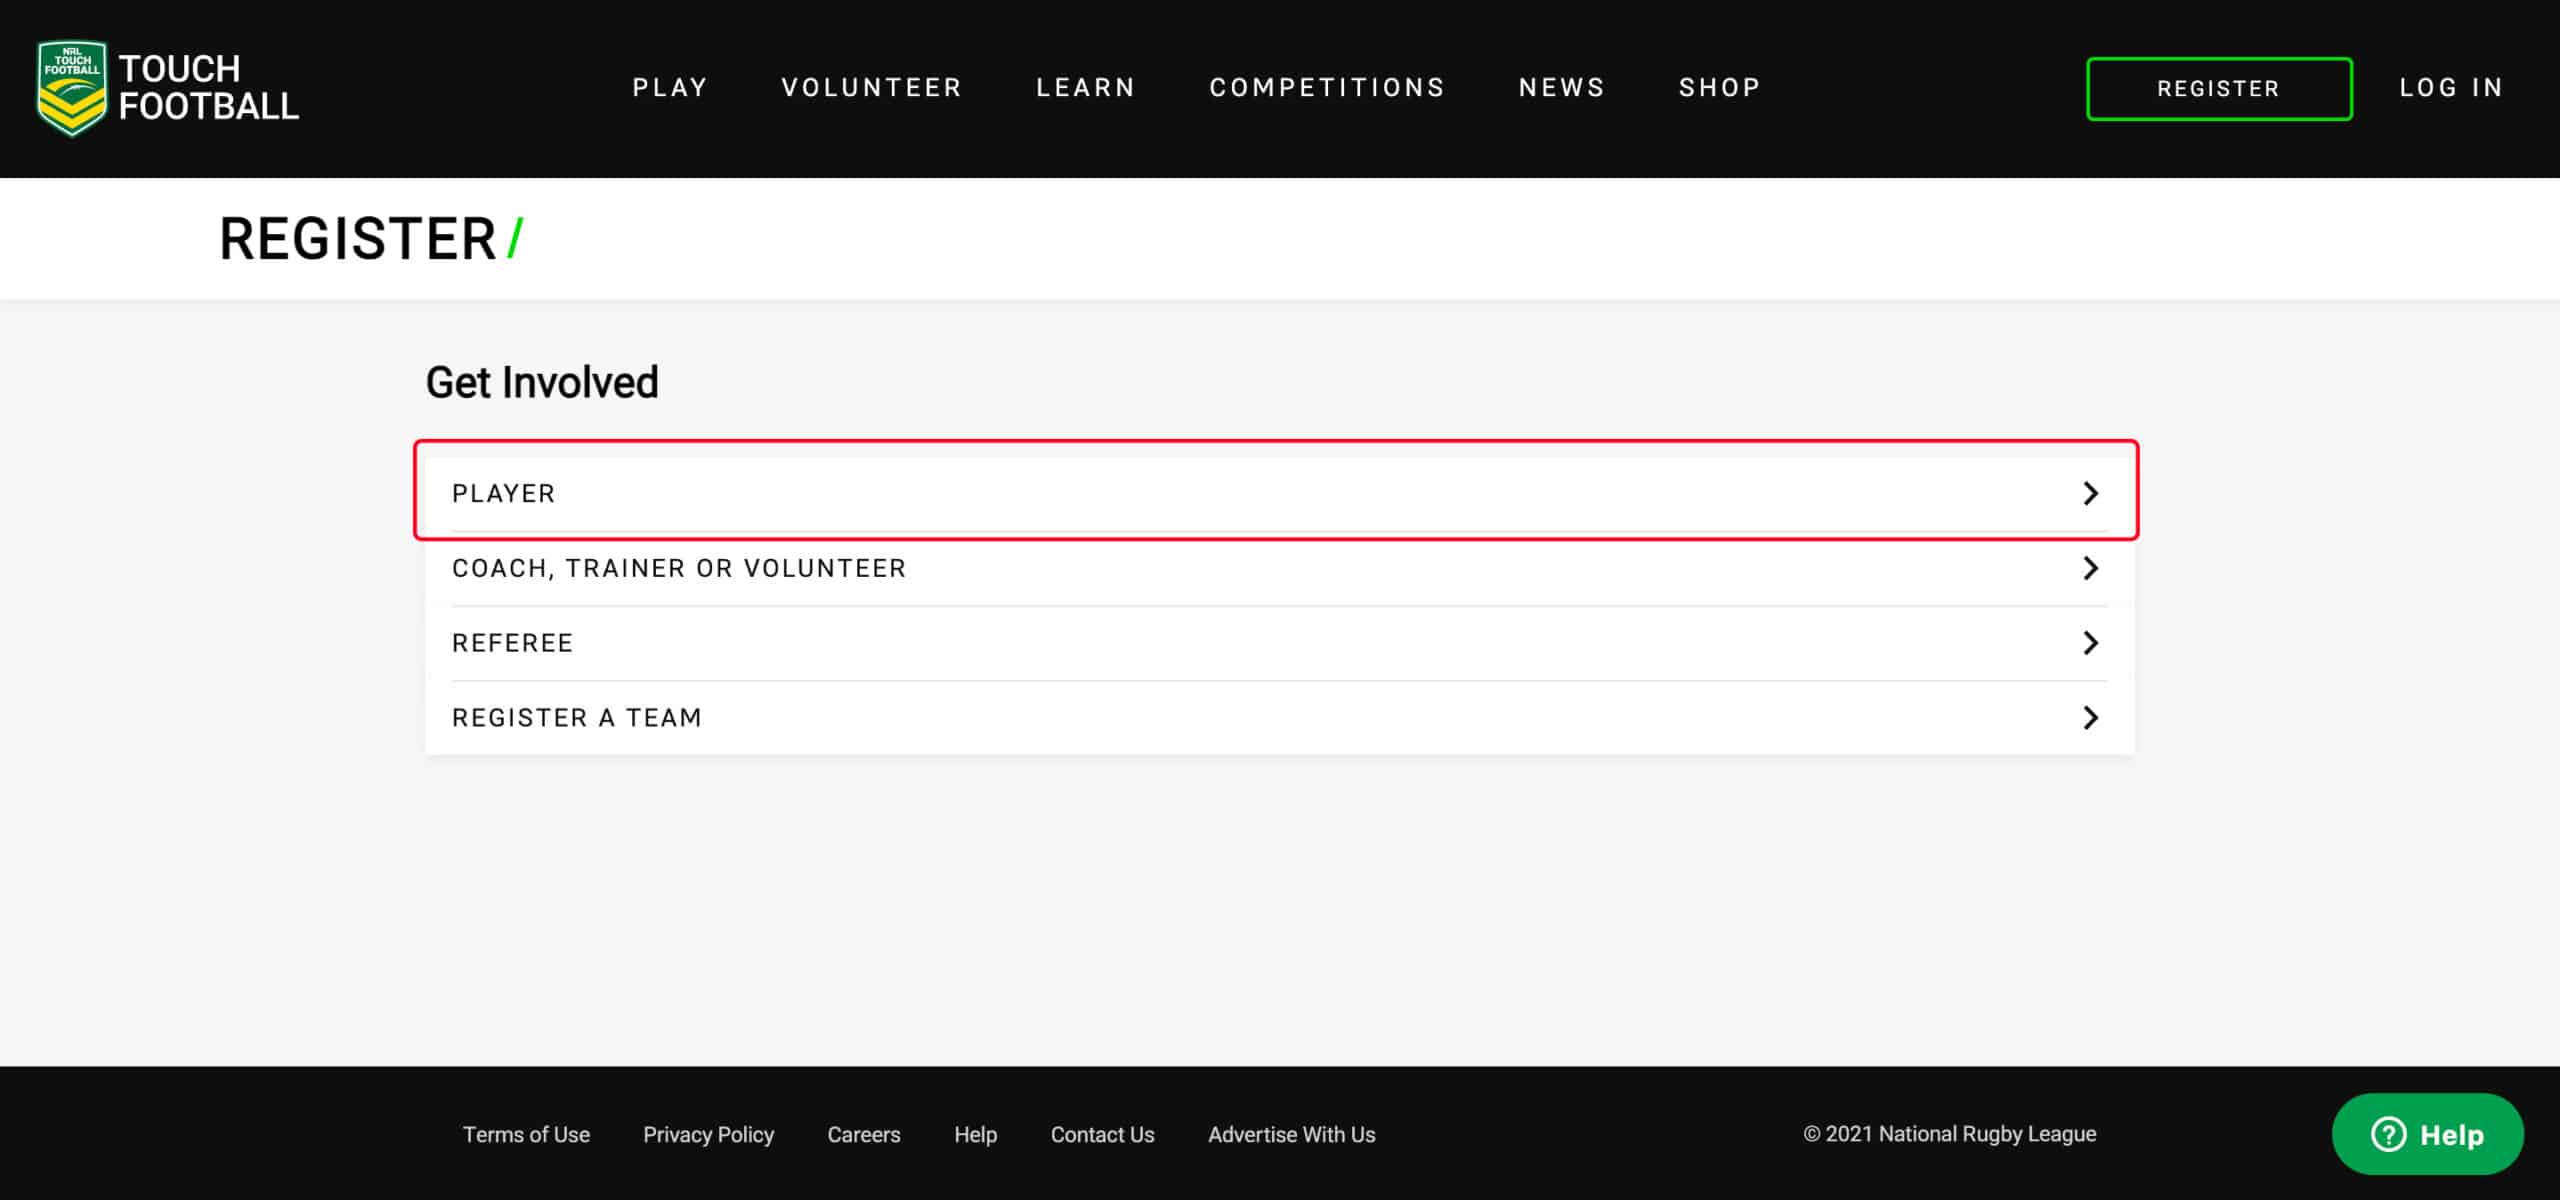Image resolution: width=2560 pixels, height=1200 pixels.
Task: Open the Privacy Policy footer link
Action: [708, 1134]
